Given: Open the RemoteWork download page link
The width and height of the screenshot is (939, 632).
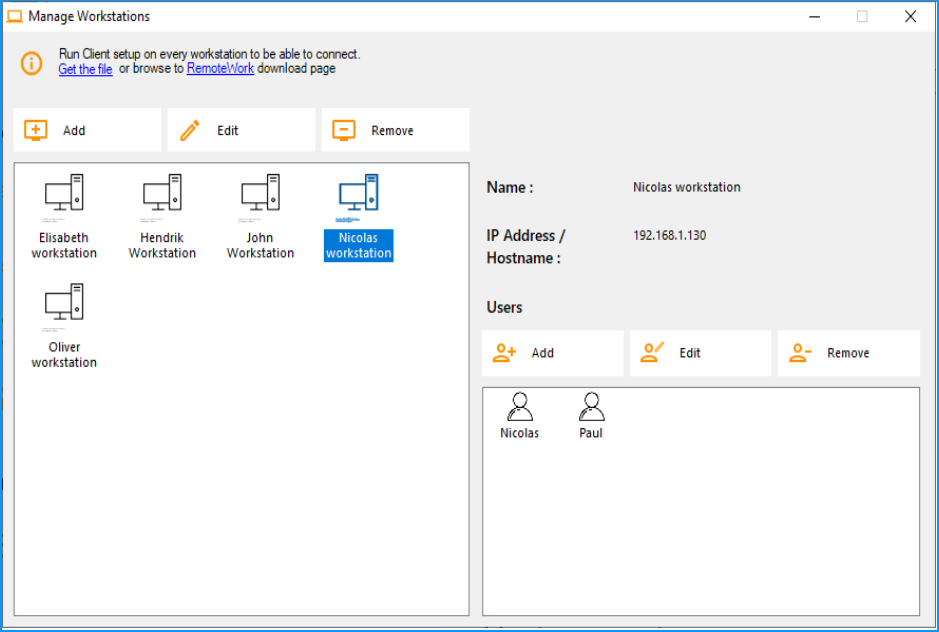Looking at the screenshot, I should pyautogui.click(x=220, y=68).
